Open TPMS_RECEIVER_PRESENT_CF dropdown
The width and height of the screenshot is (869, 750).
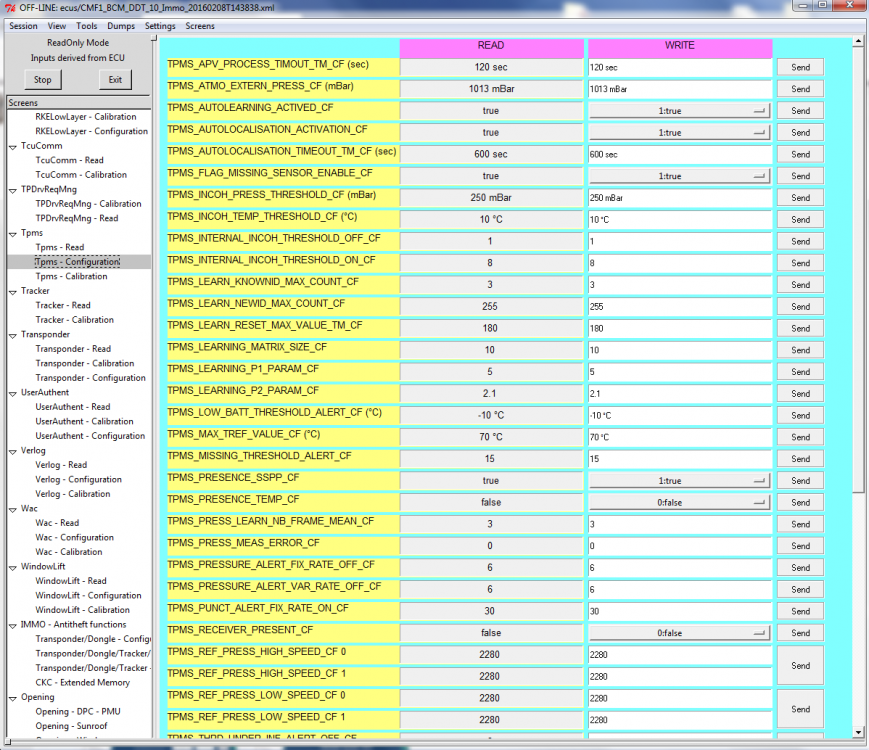pyautogui.click(x=679, y=632)
